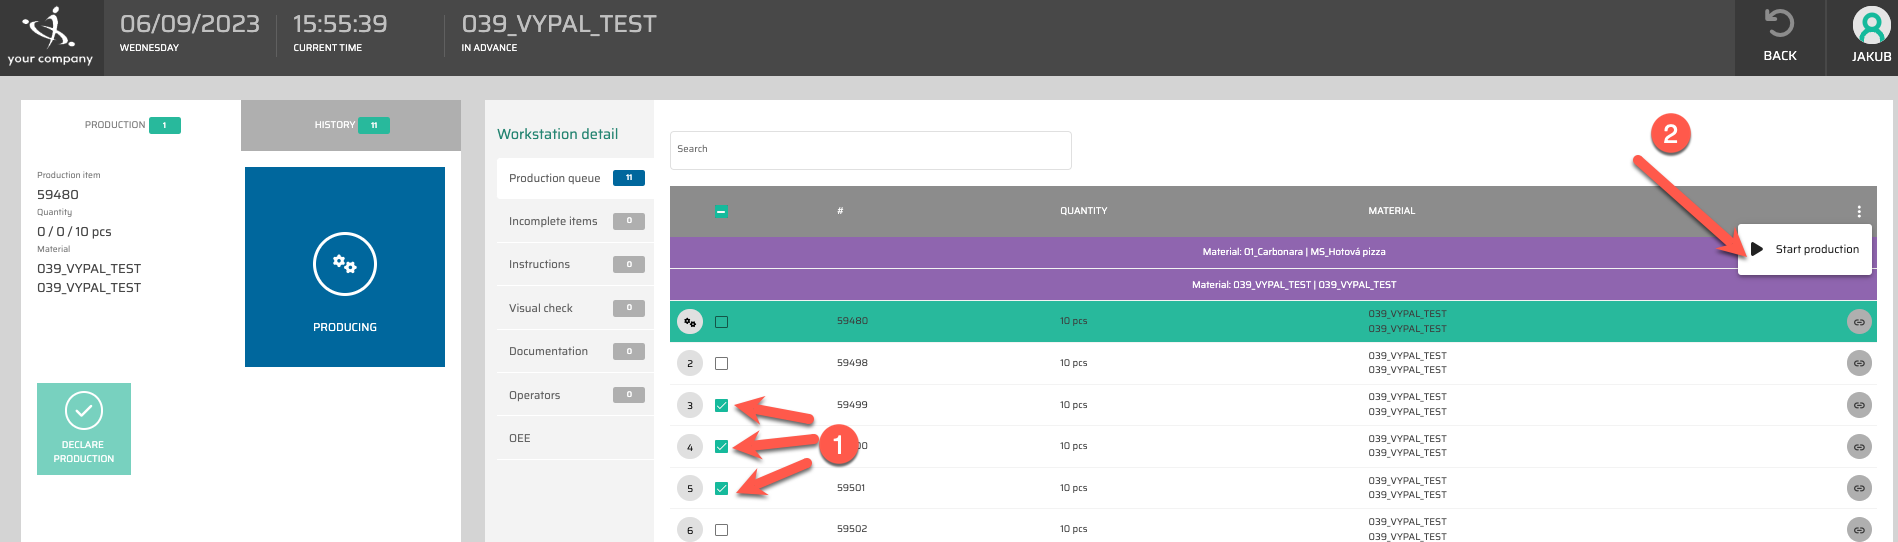
Task: Check the checkbox for item 59498
Action: tap(721, 363)
